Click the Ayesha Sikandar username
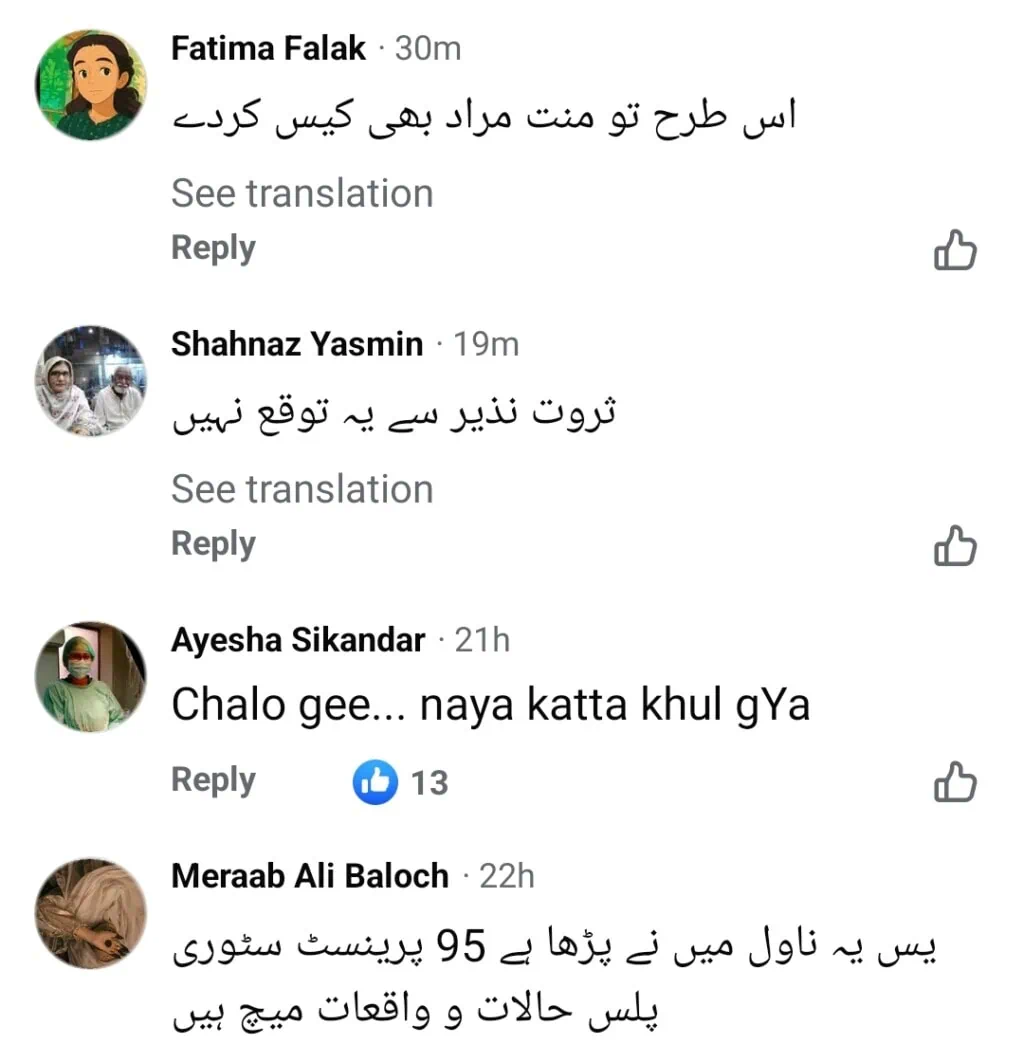This screenshot has height=1062, width=1024. click(x=298, y=641)
